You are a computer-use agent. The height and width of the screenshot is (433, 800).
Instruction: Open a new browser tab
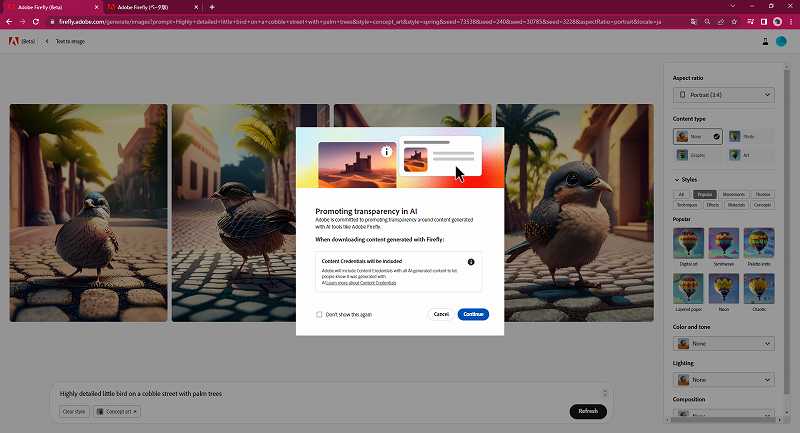(212, 7)
